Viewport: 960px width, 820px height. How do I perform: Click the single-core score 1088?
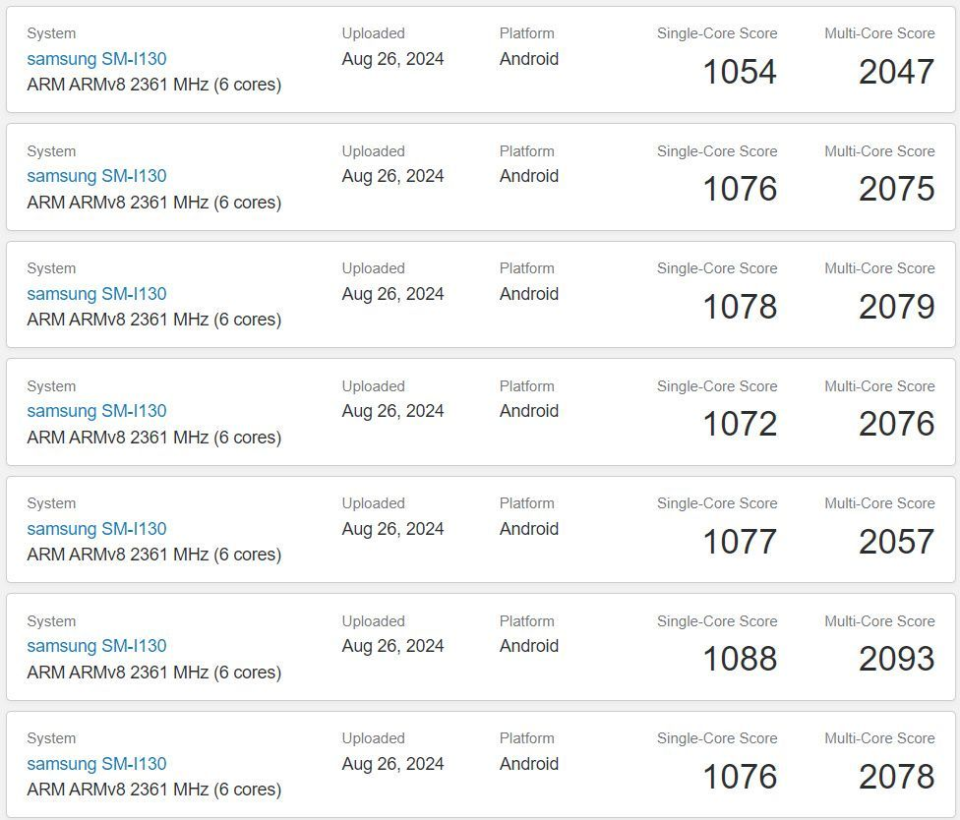coord(739,659)
